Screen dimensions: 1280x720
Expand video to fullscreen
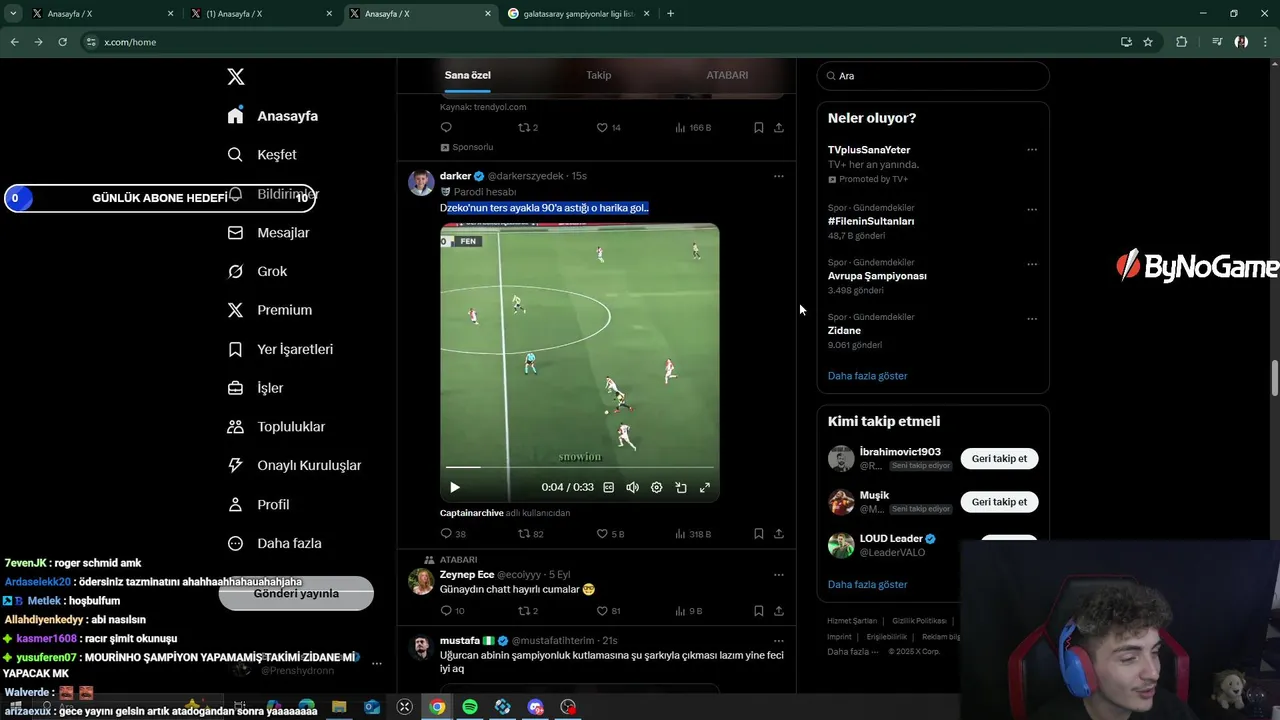705,488
